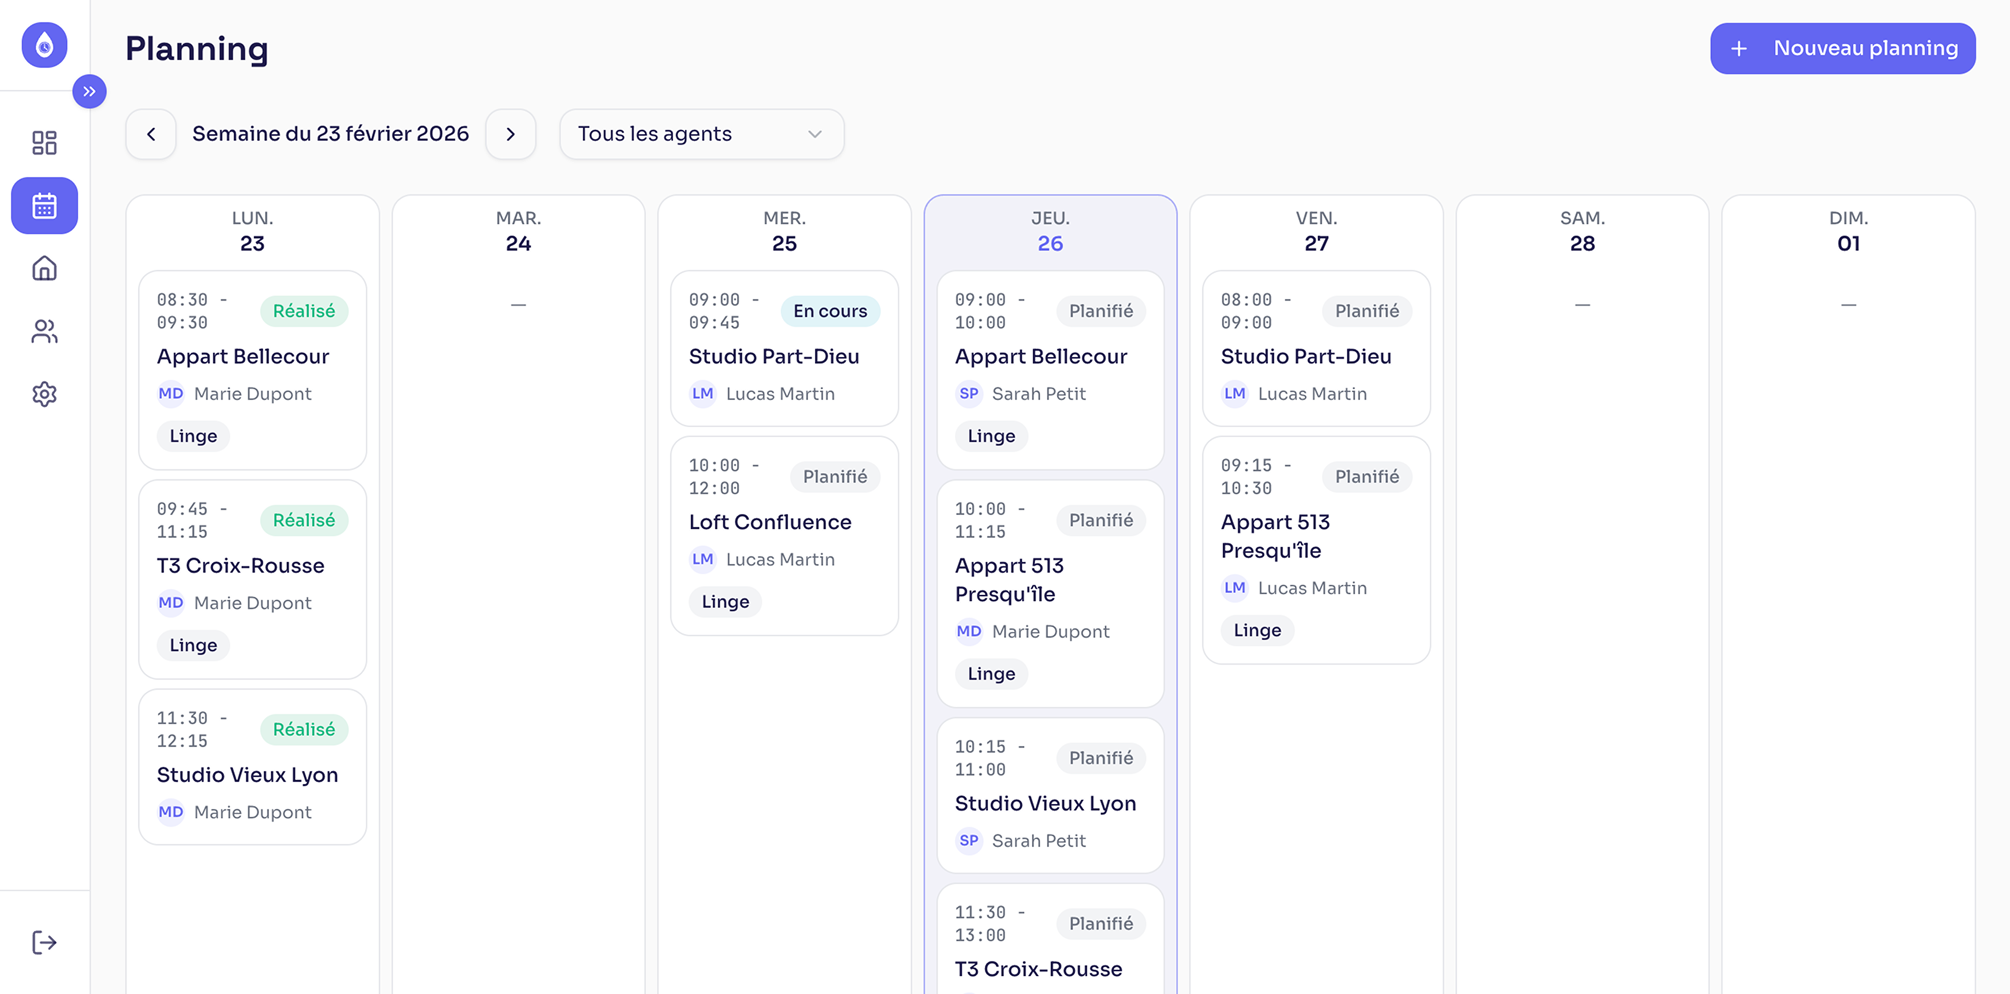2010x994 pixels.
Task: Click Sarah Petit's SP avatar on Studio Vieux Lyon
Action: point(968,841)
